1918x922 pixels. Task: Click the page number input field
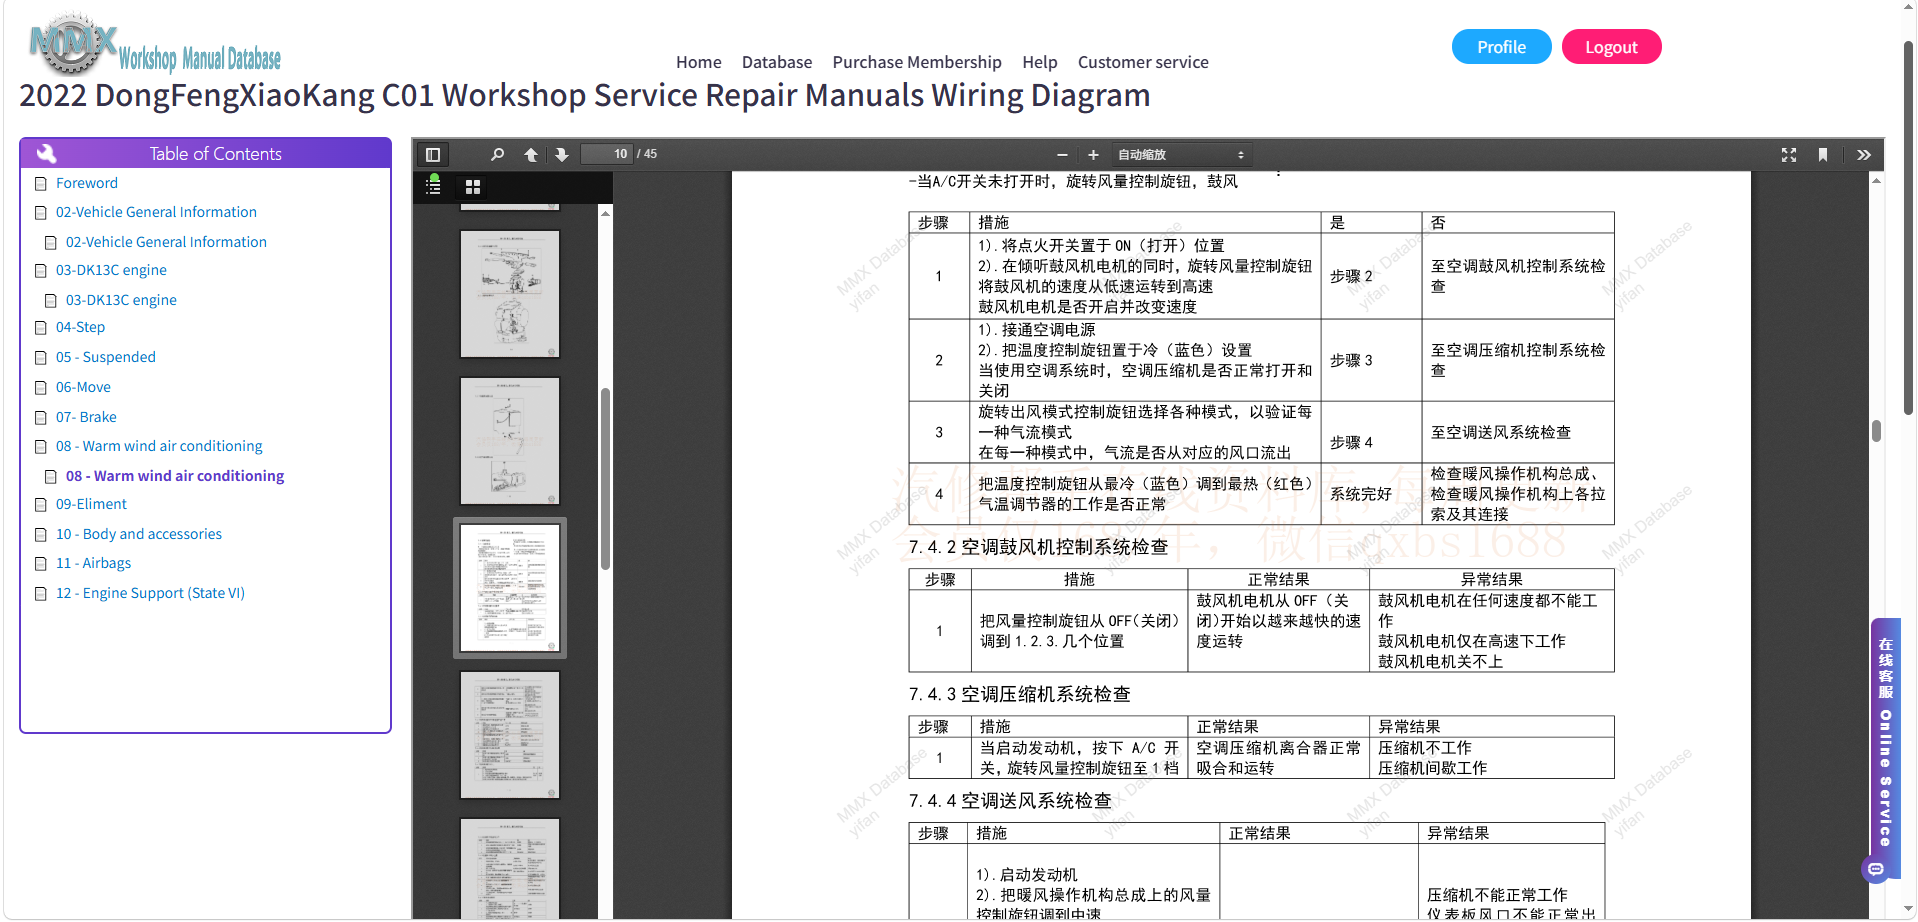click(607, 154)
